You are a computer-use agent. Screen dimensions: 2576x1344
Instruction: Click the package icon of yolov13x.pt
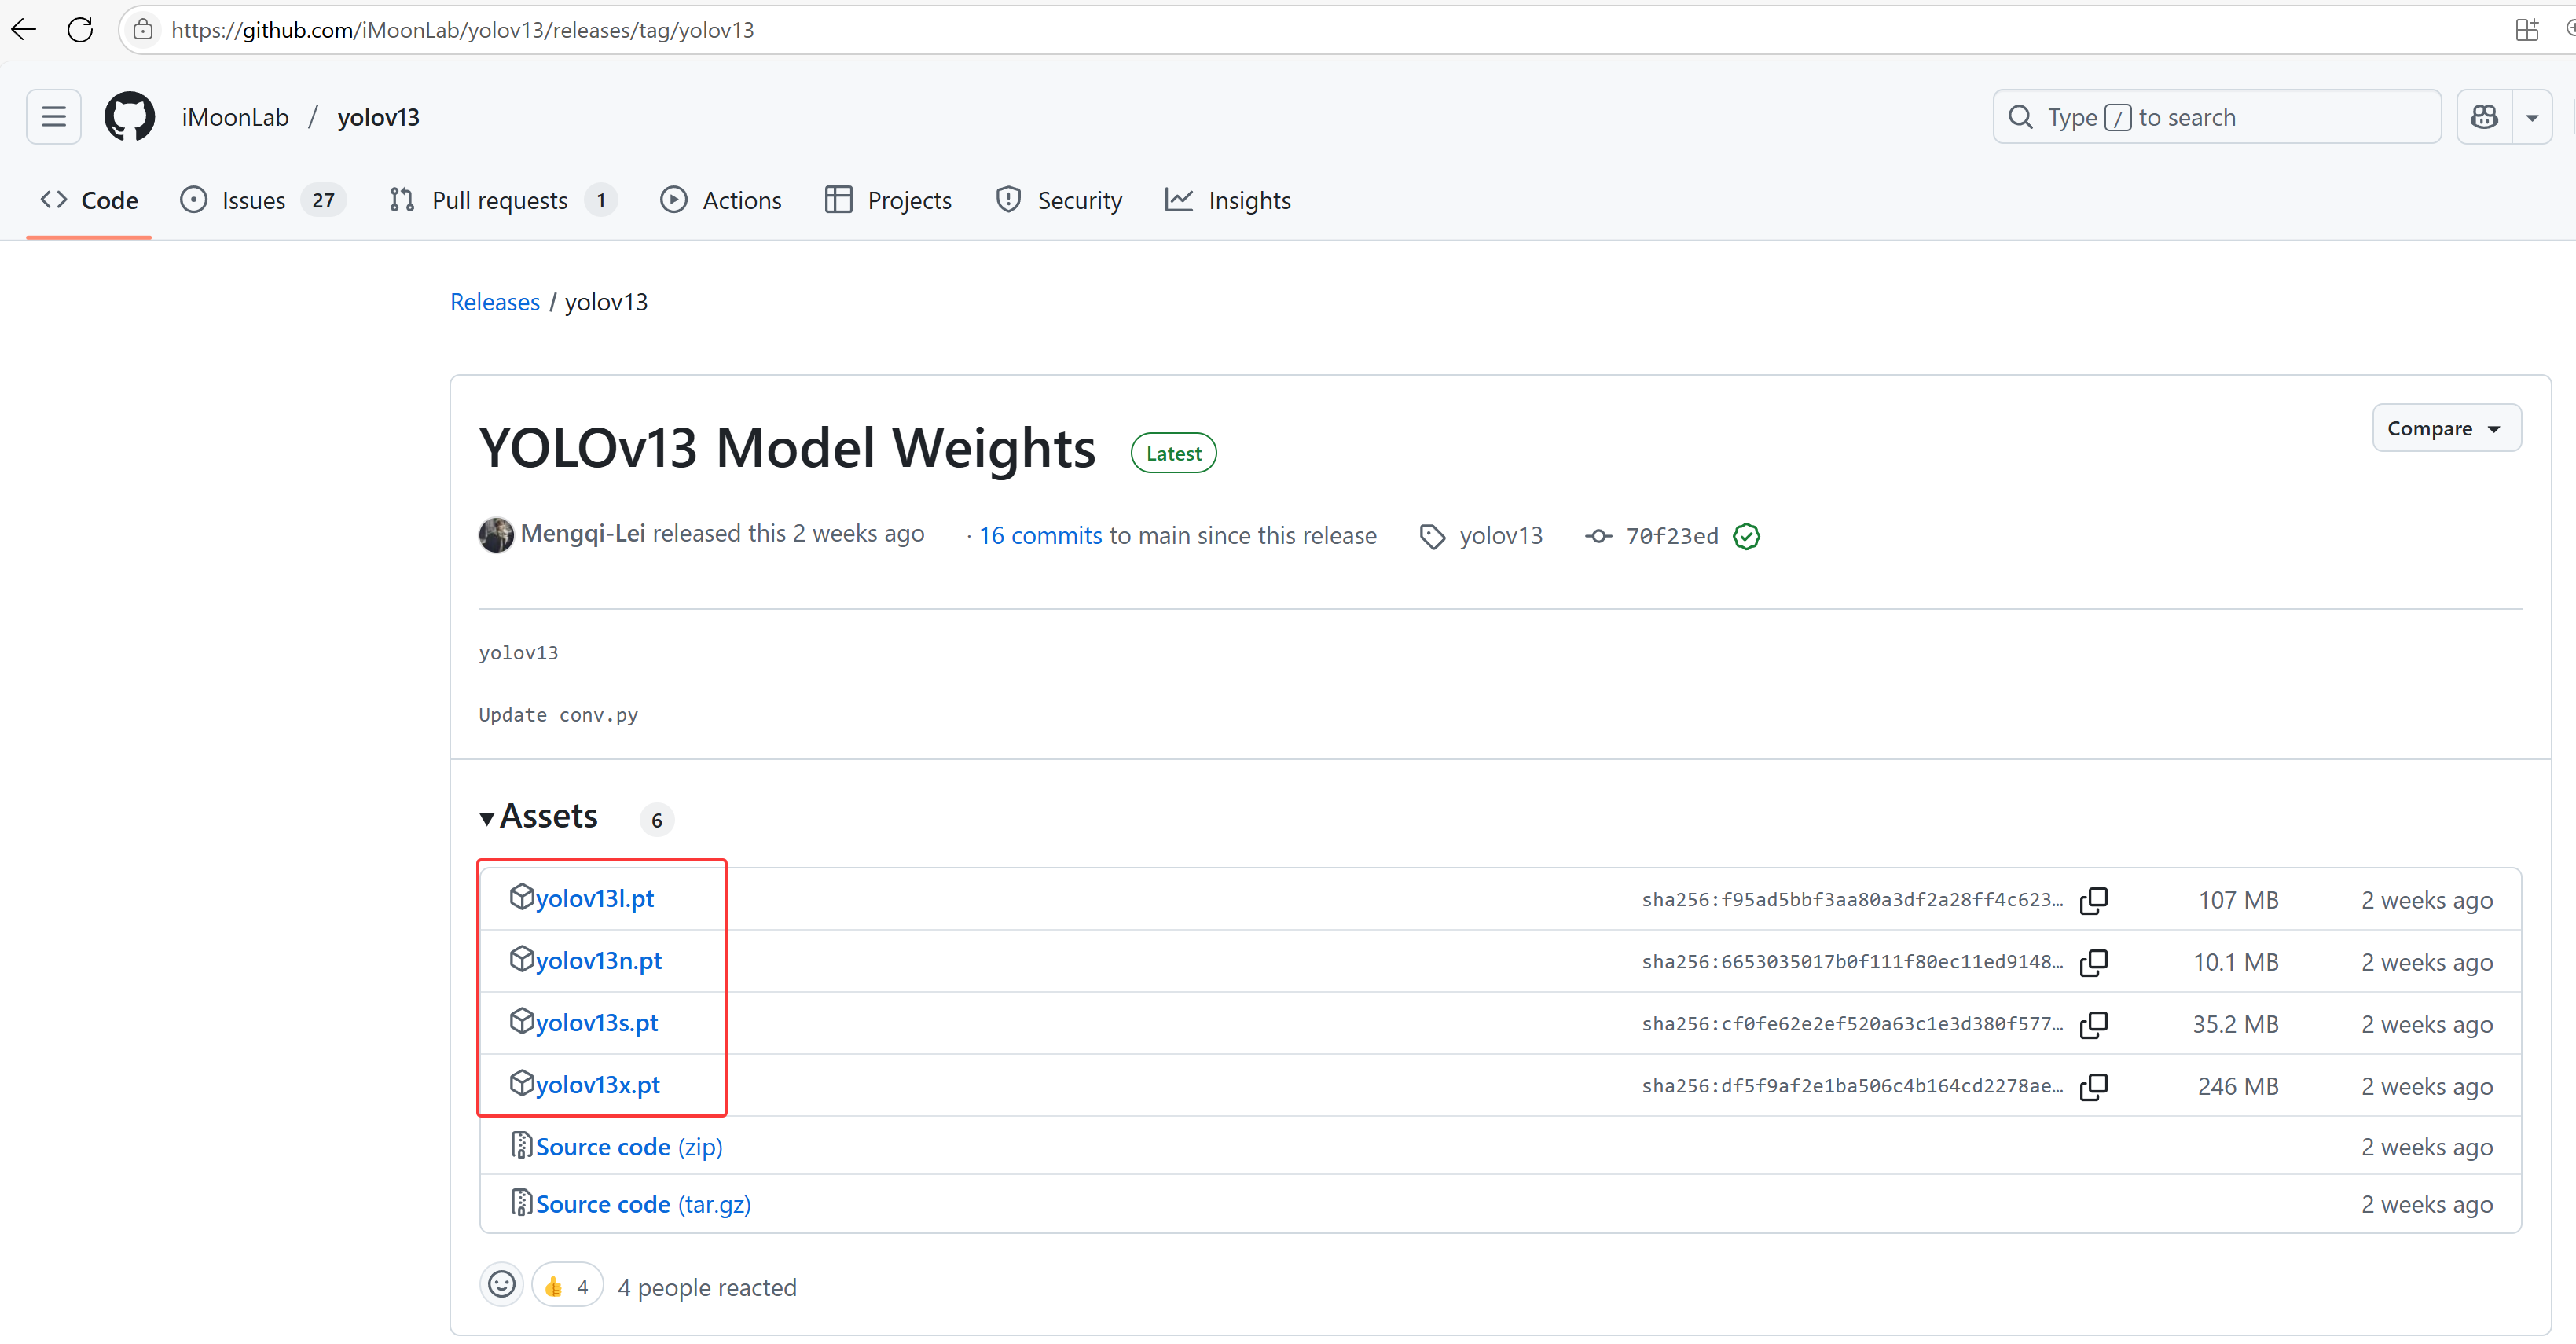click(522, 1083)
